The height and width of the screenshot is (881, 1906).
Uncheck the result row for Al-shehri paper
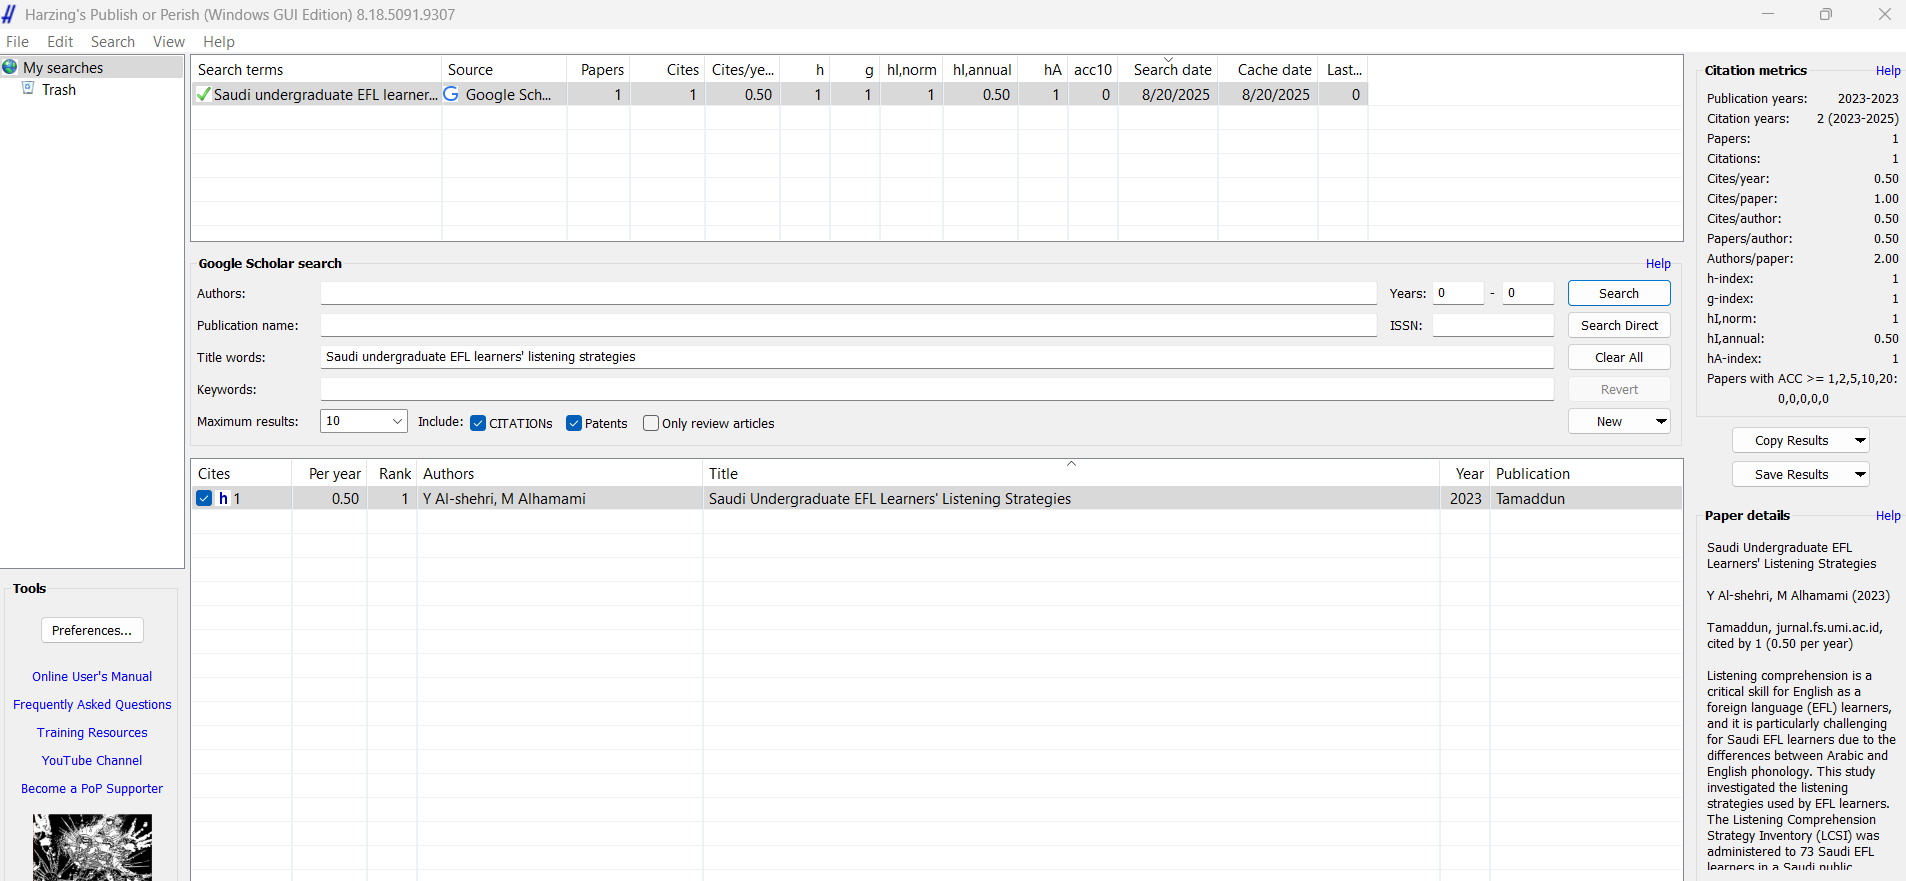coord(204,498)
